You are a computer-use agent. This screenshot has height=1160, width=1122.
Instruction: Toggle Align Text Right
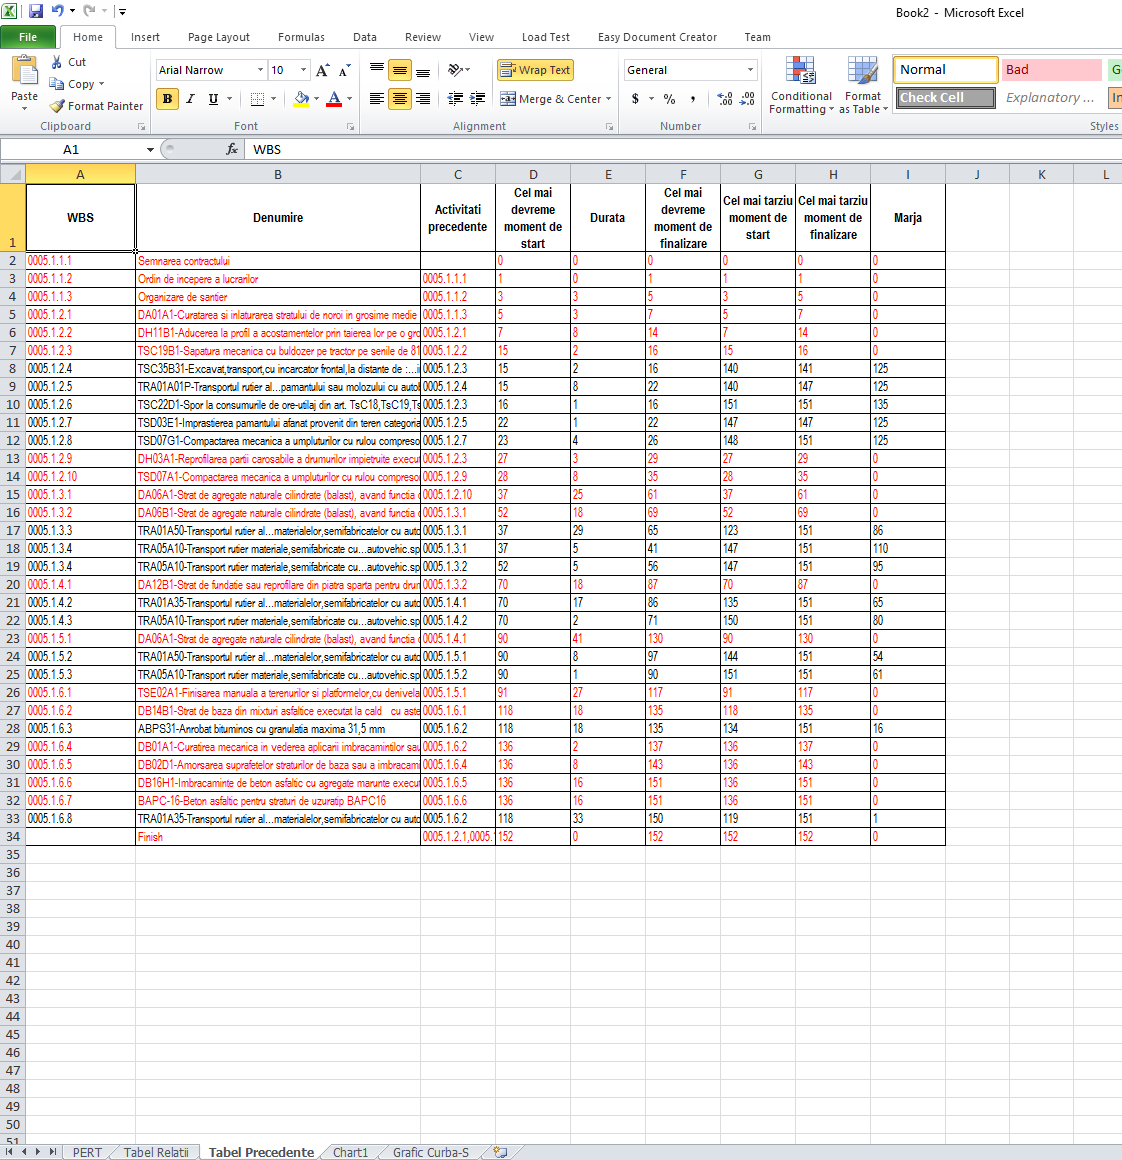(423, 98)
